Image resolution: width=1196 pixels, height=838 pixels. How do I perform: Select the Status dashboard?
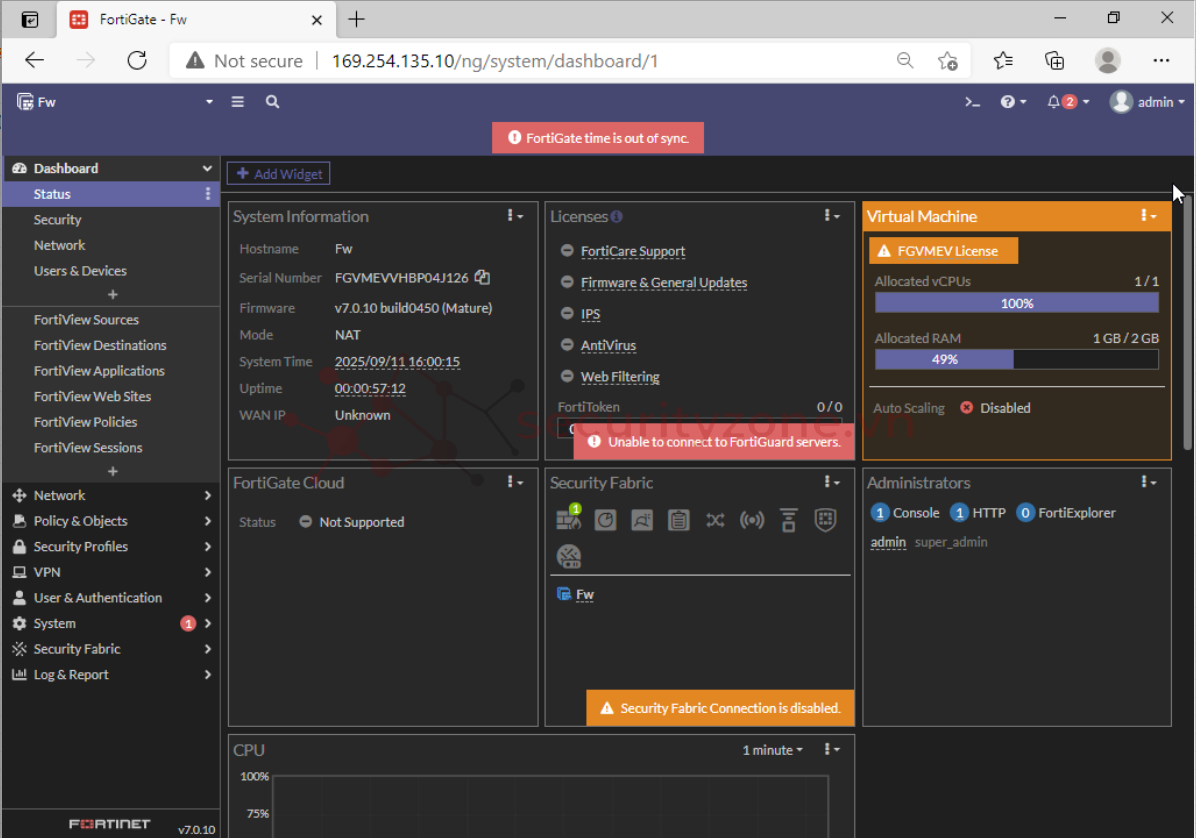tap(111, 194)
